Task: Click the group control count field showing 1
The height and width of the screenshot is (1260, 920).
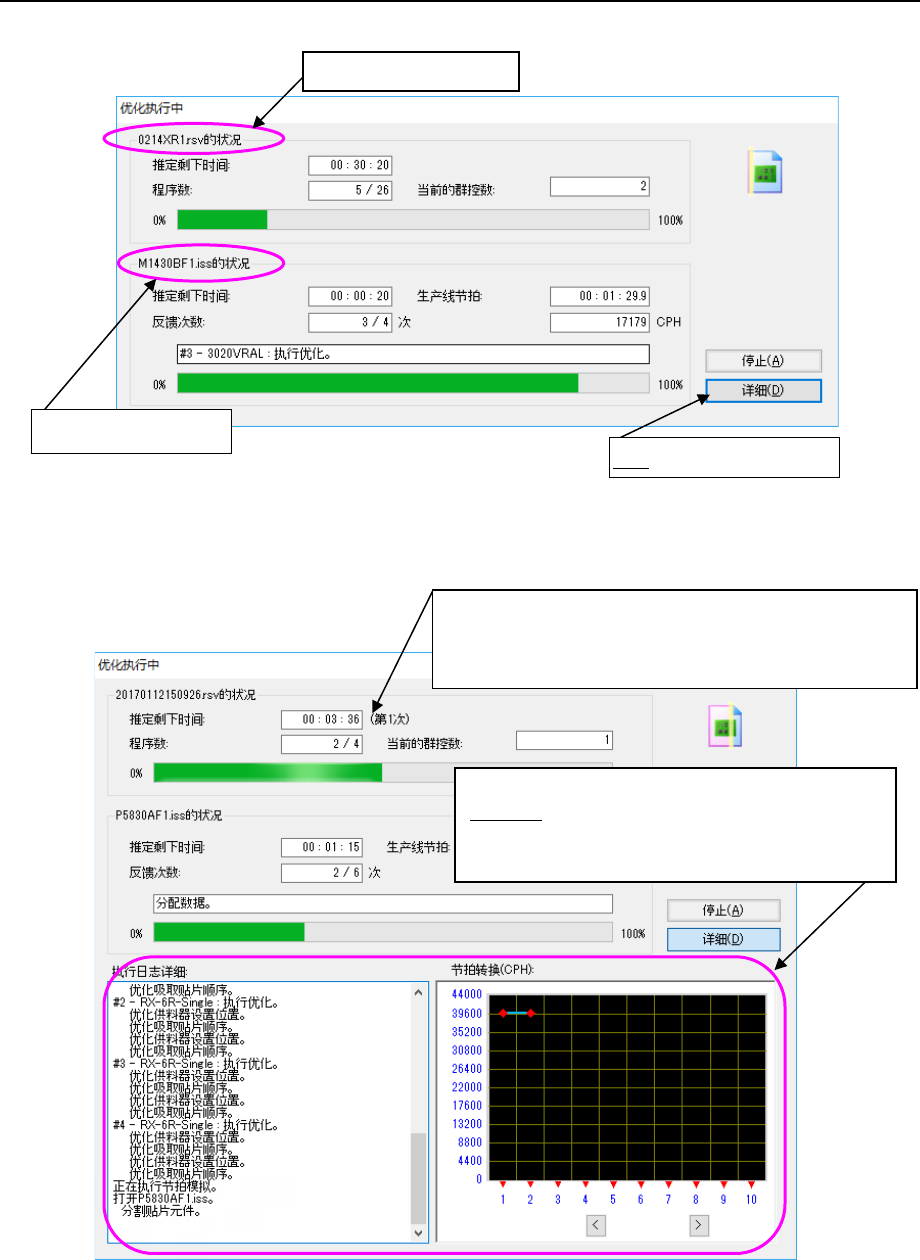Action: [564, 740]
